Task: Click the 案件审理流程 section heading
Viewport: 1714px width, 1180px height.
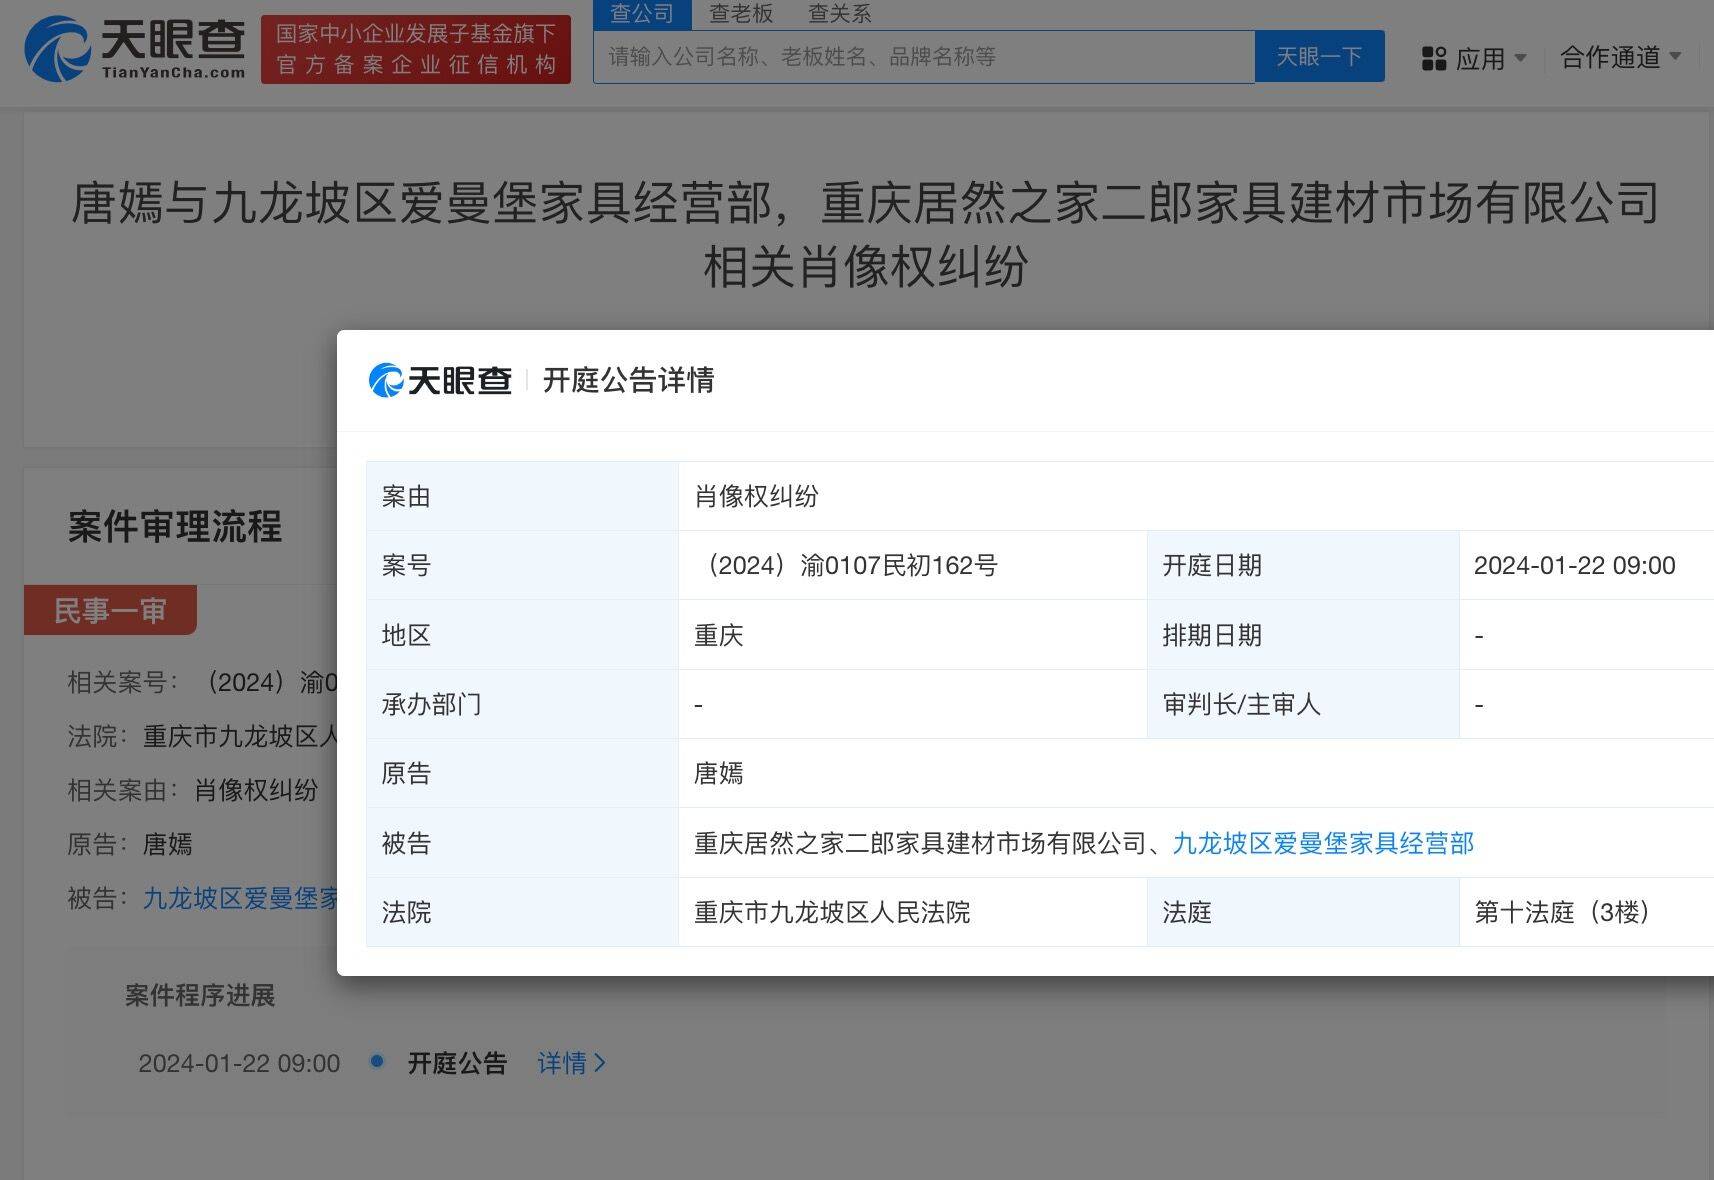Action: [x=175, y=526]
